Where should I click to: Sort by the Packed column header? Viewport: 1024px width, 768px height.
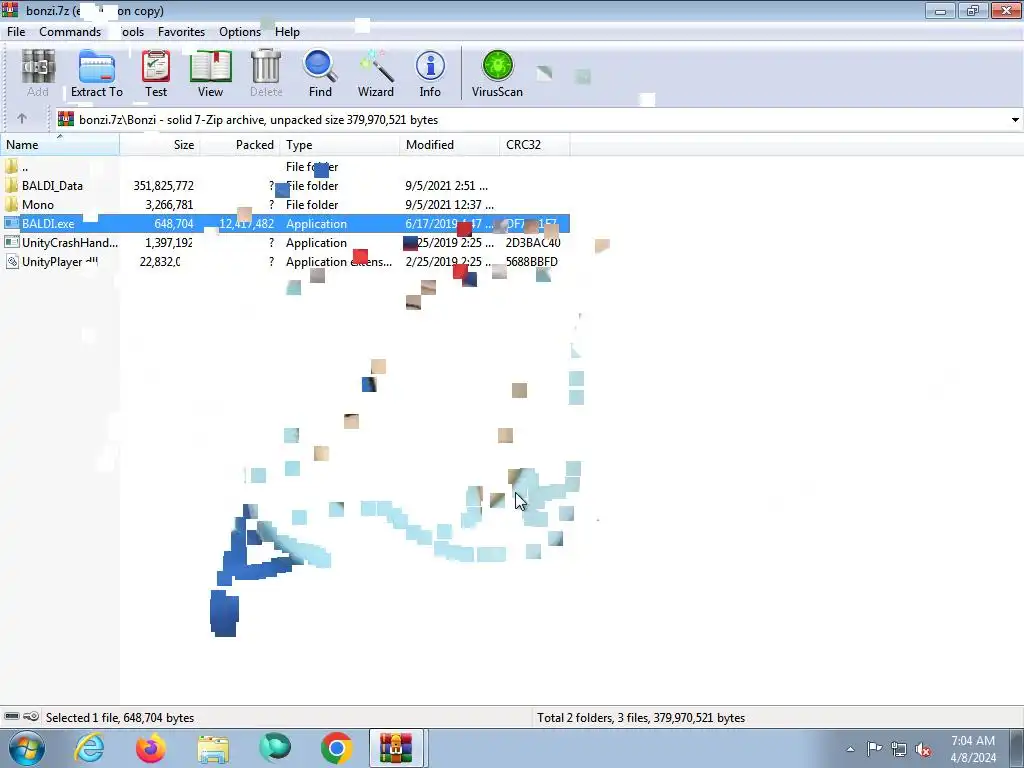240,144
